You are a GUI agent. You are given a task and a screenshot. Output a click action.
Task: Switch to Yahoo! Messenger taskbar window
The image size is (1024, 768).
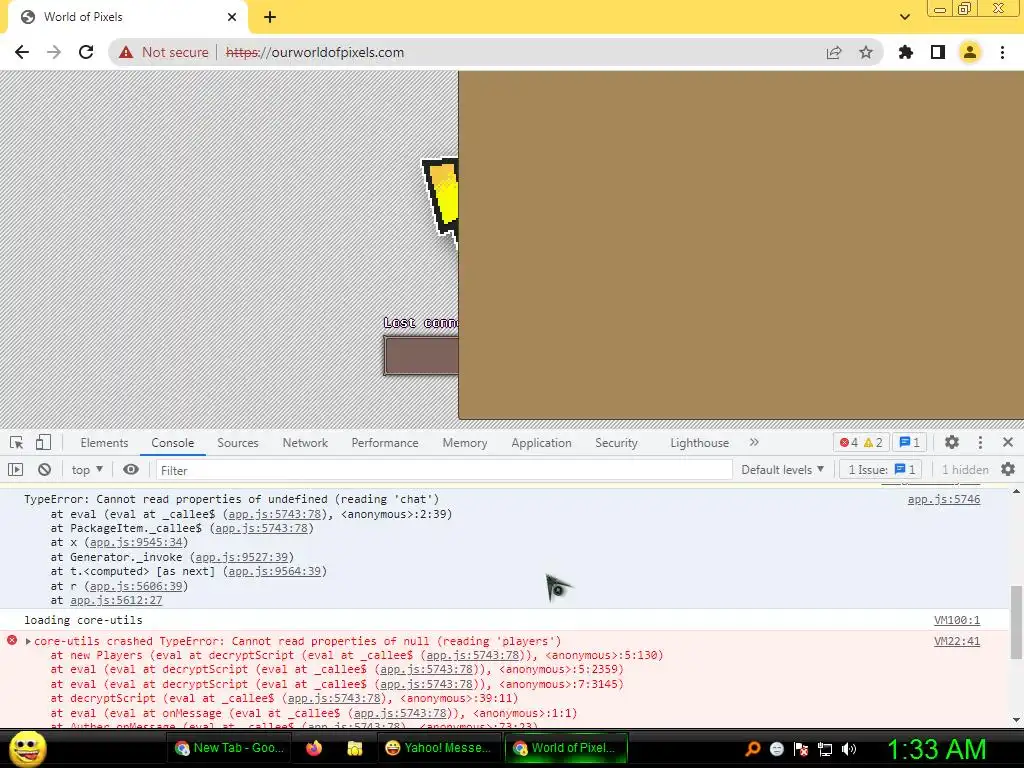point(438,748)
